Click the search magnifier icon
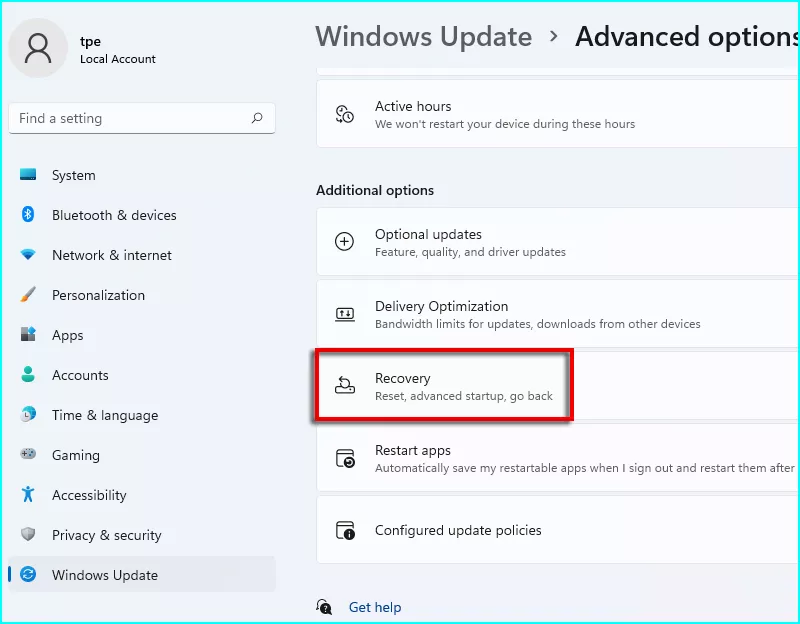The width and height of the screenshot is (800, 624). (x=257, y=118)
